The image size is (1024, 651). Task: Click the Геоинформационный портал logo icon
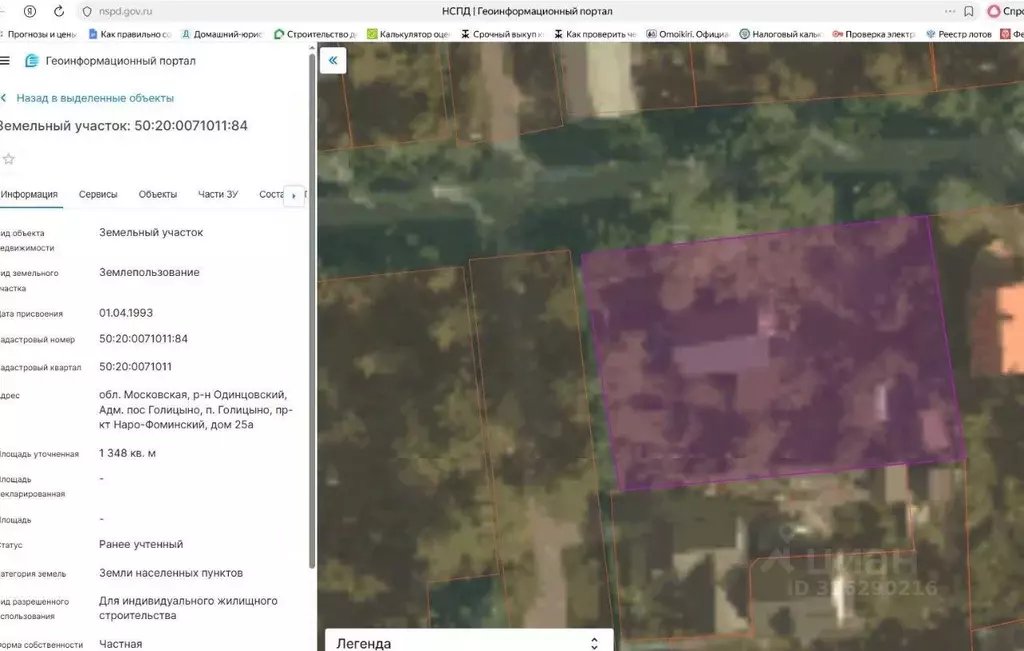tap(32, 61)
